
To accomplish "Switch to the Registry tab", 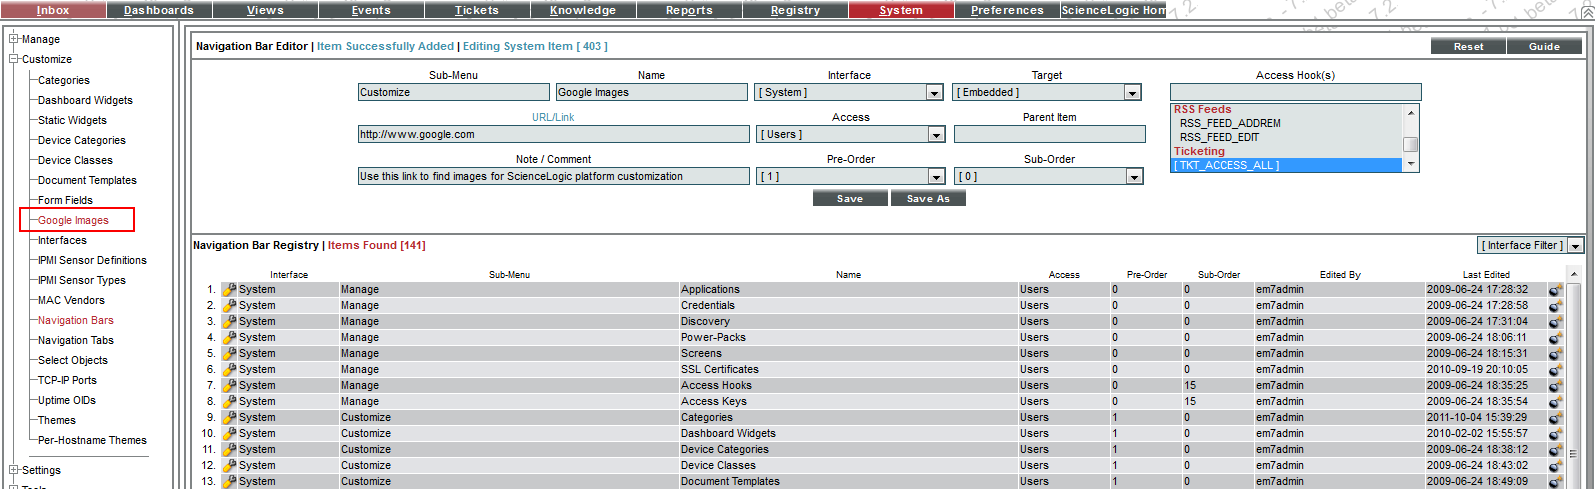I will coord(795,10).
